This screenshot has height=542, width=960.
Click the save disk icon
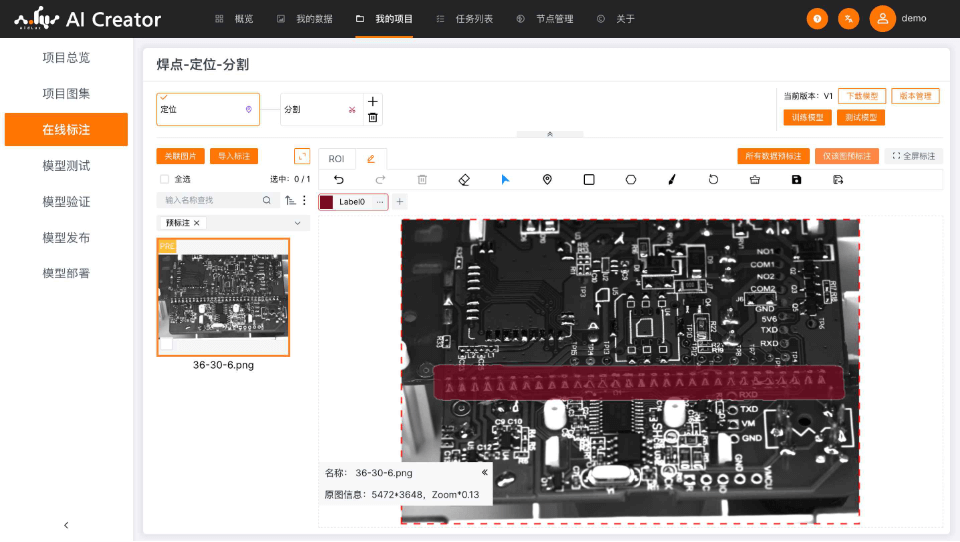click(796, 180)
